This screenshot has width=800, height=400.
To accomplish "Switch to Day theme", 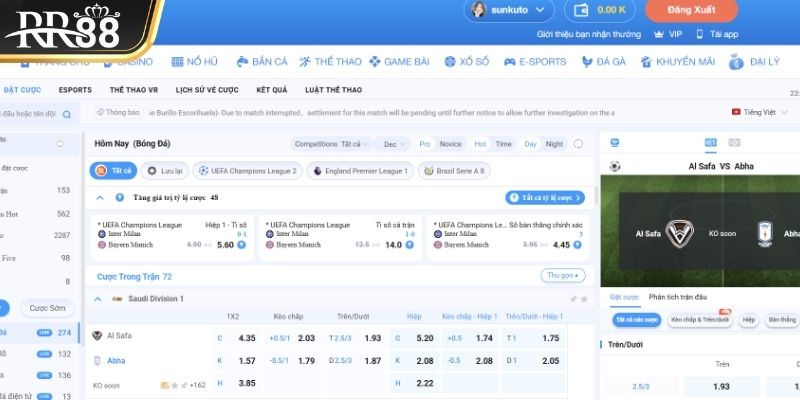I will pos(531,144).
